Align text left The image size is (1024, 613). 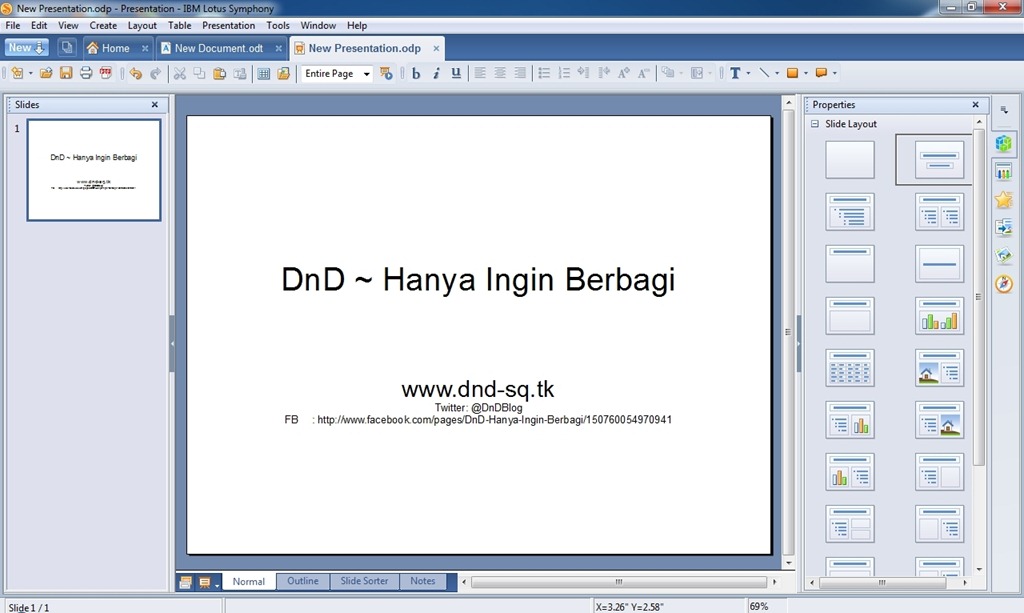480,73
